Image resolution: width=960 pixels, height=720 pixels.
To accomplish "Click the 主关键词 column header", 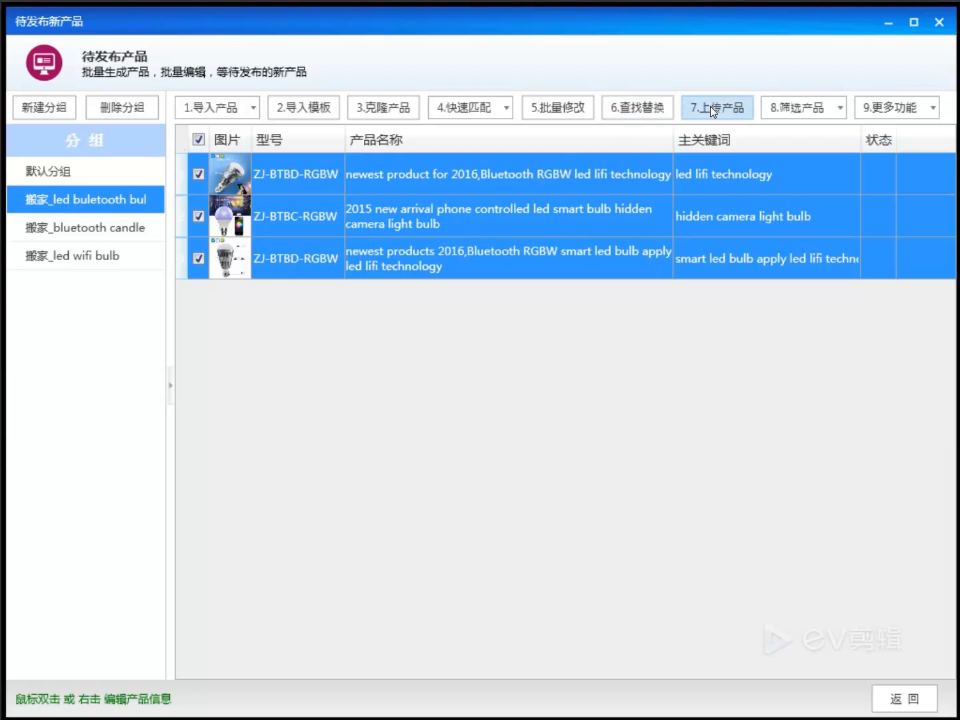I will pos(767,140).
